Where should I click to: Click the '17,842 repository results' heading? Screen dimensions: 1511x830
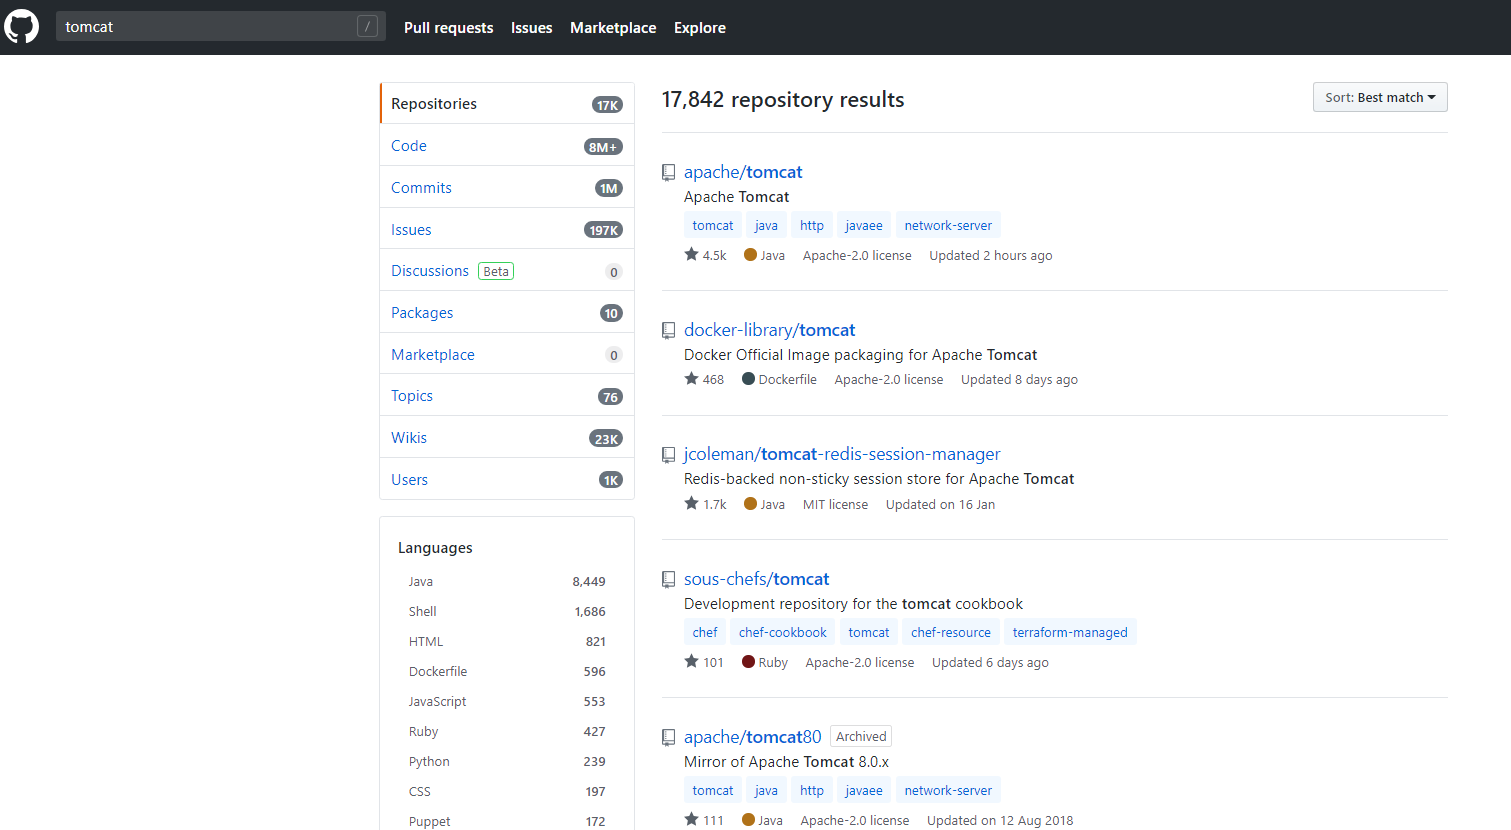pos(783,100)
